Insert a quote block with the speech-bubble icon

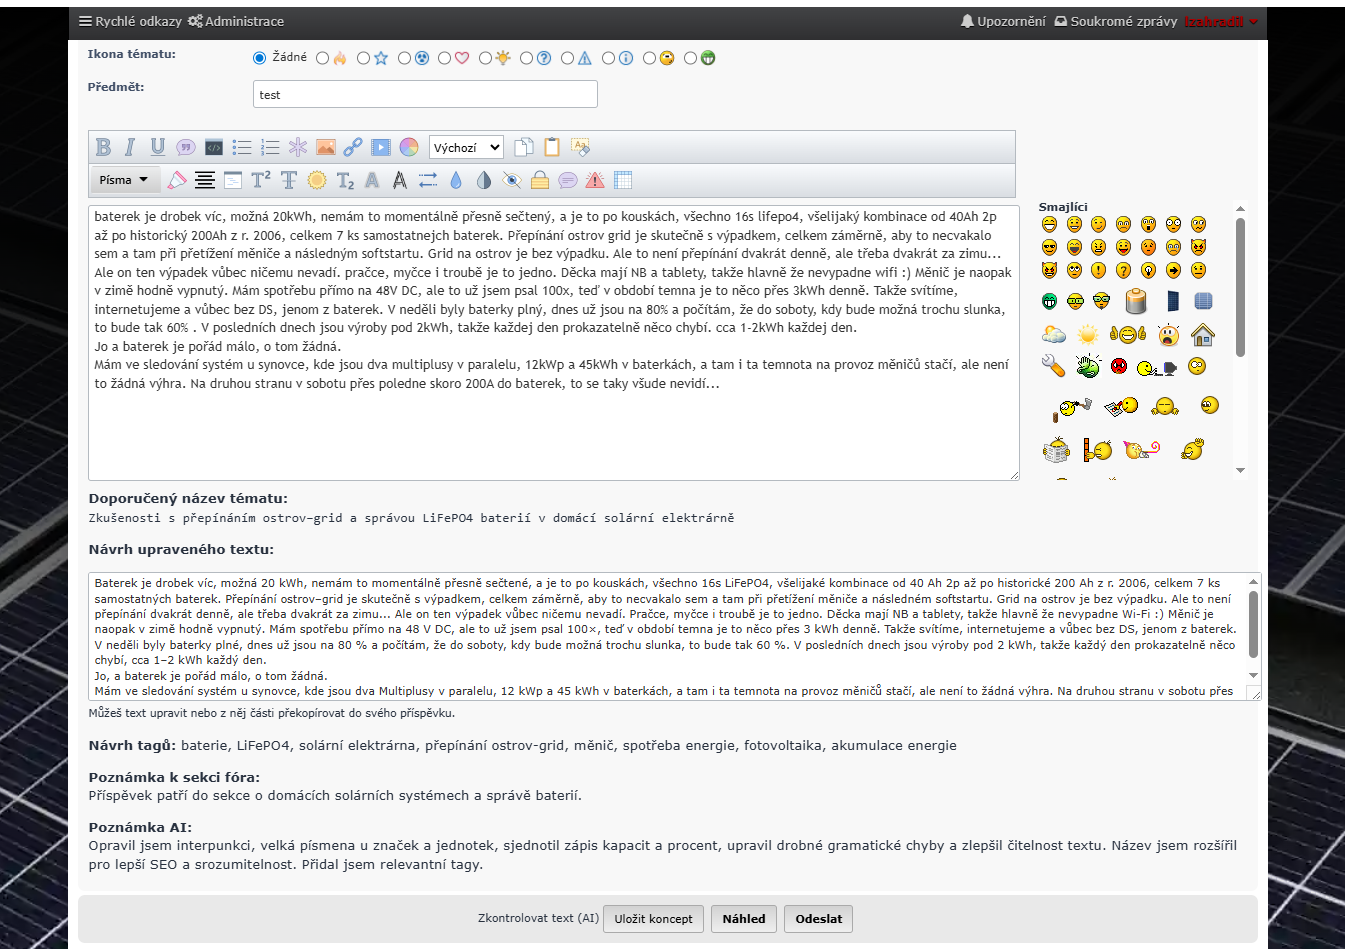(x=186, y=147)
